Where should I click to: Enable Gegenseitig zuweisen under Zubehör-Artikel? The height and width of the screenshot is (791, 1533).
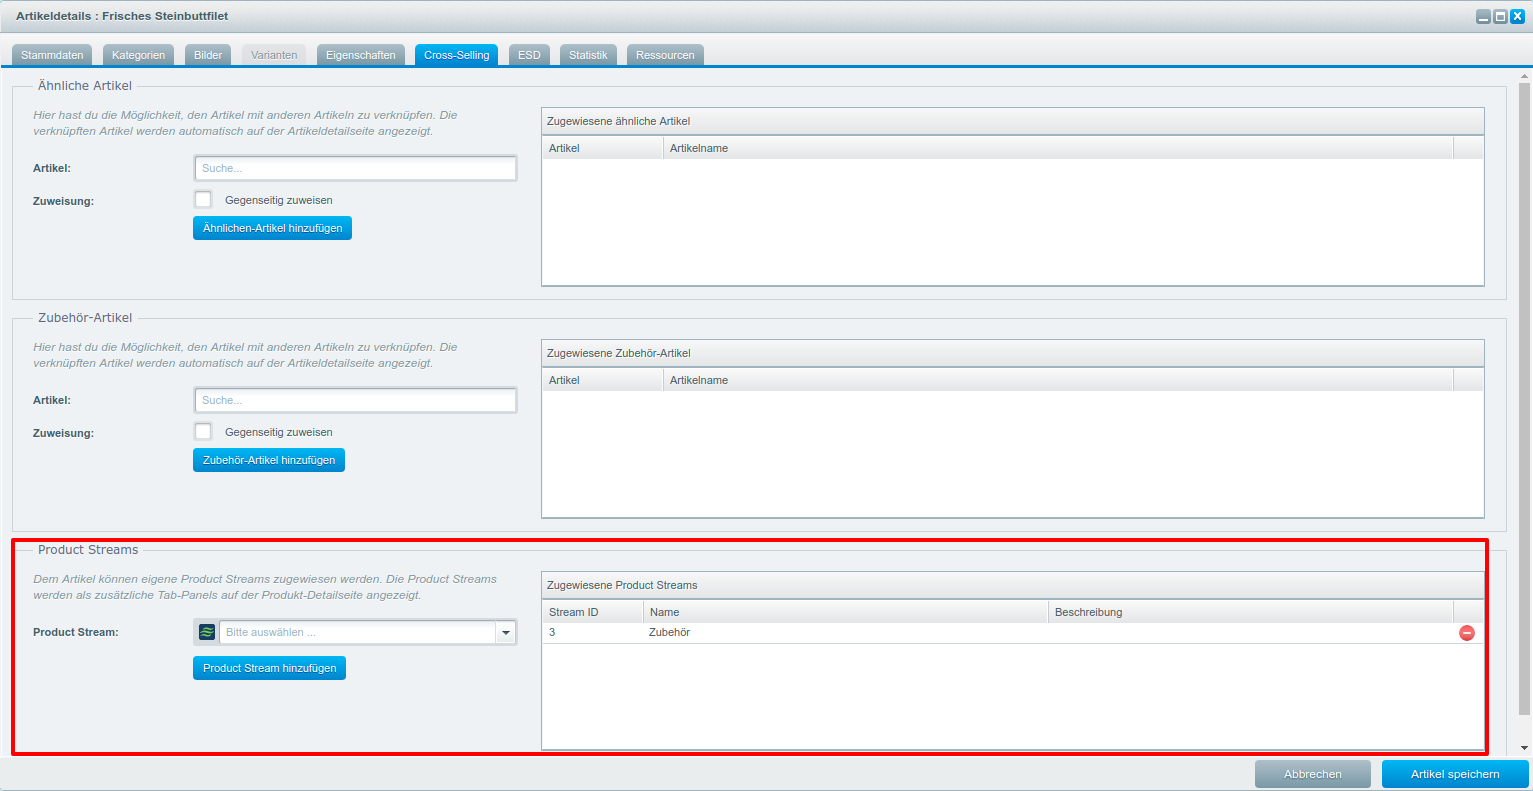tap(203, 431)
